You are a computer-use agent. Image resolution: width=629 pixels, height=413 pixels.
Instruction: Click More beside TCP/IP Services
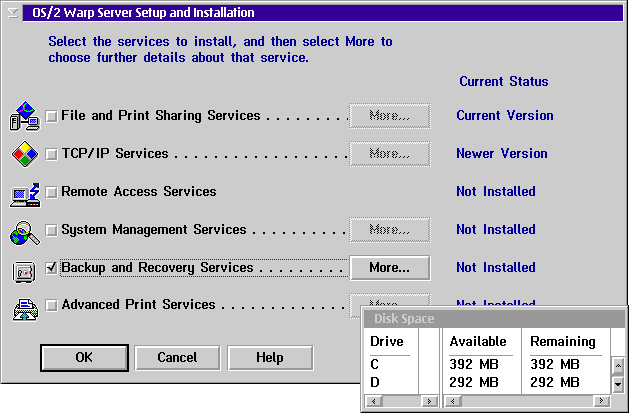pyautogui.click(x=390, y=154)
